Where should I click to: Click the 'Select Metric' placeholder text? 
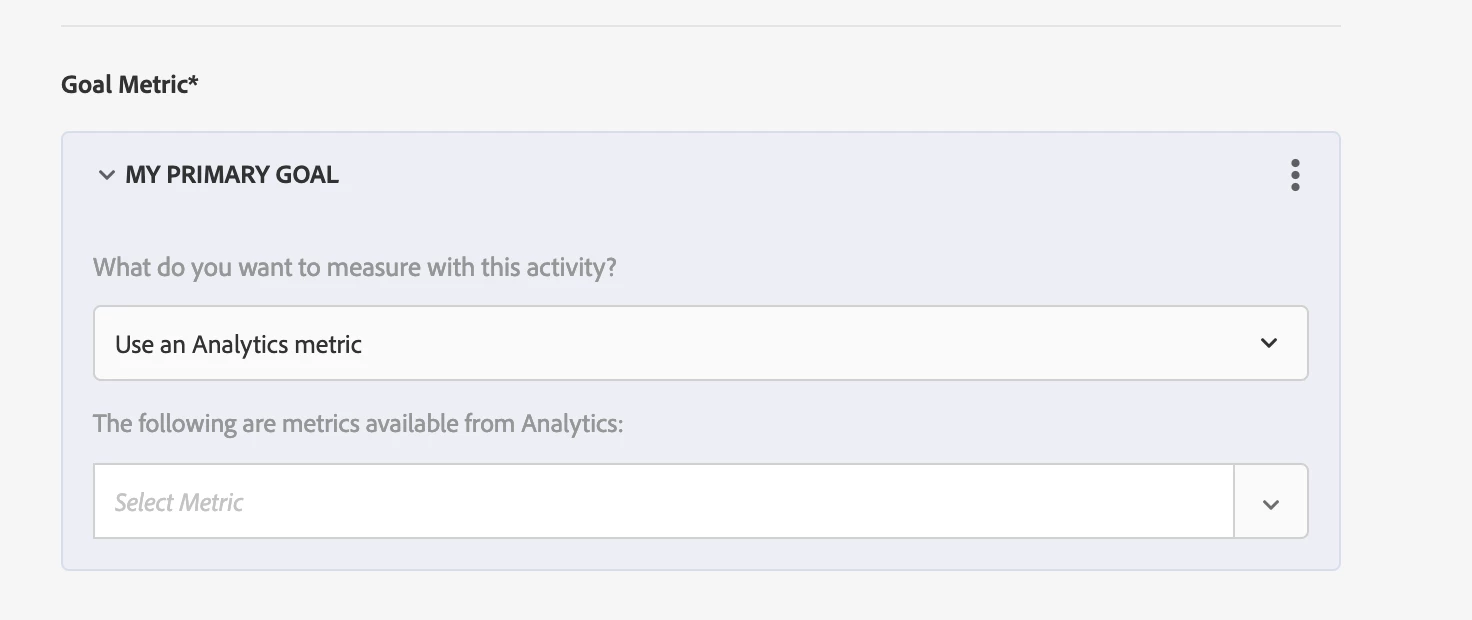[x=179, y=502]
